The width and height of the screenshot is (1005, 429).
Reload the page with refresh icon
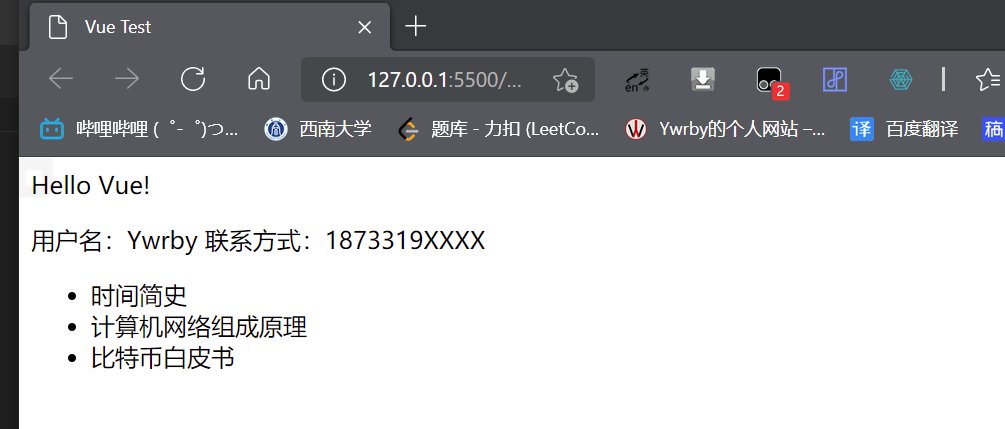(193, 80)
